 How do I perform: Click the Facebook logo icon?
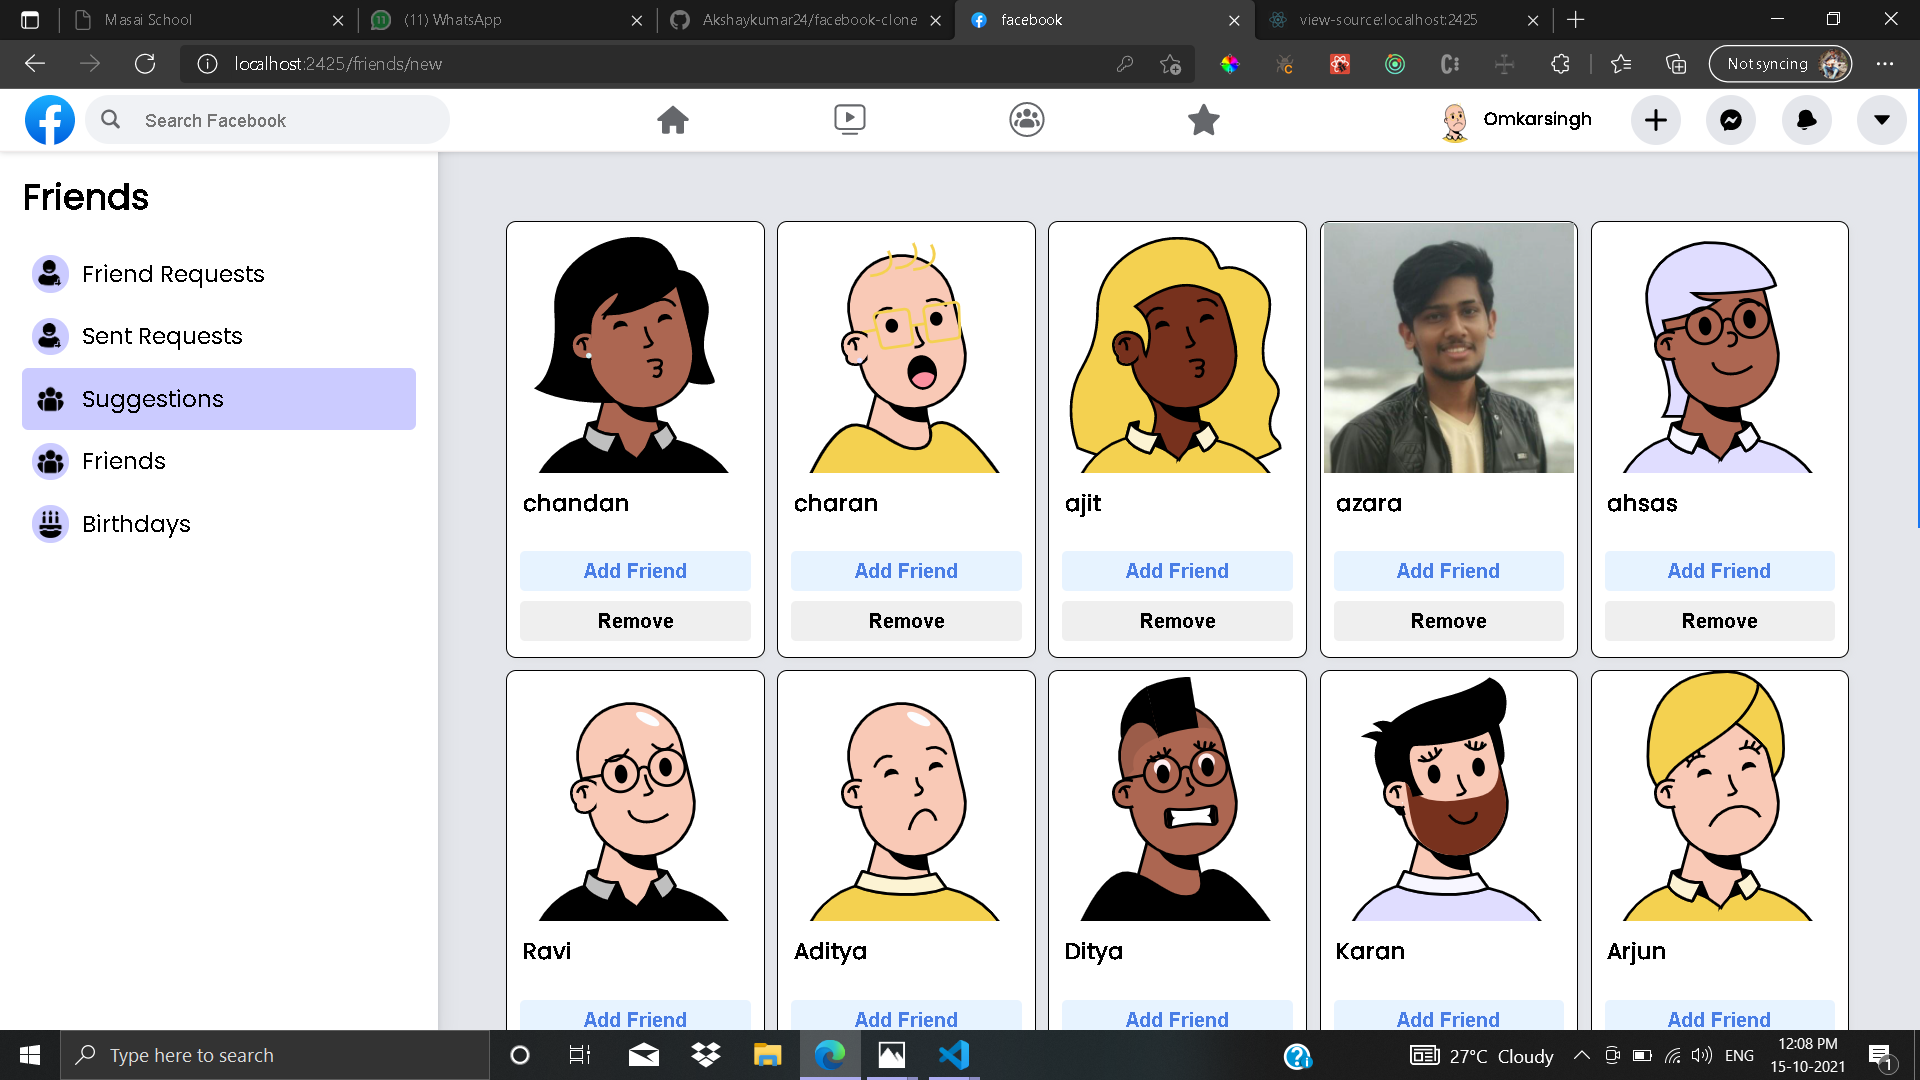click(x=50, y=120)
